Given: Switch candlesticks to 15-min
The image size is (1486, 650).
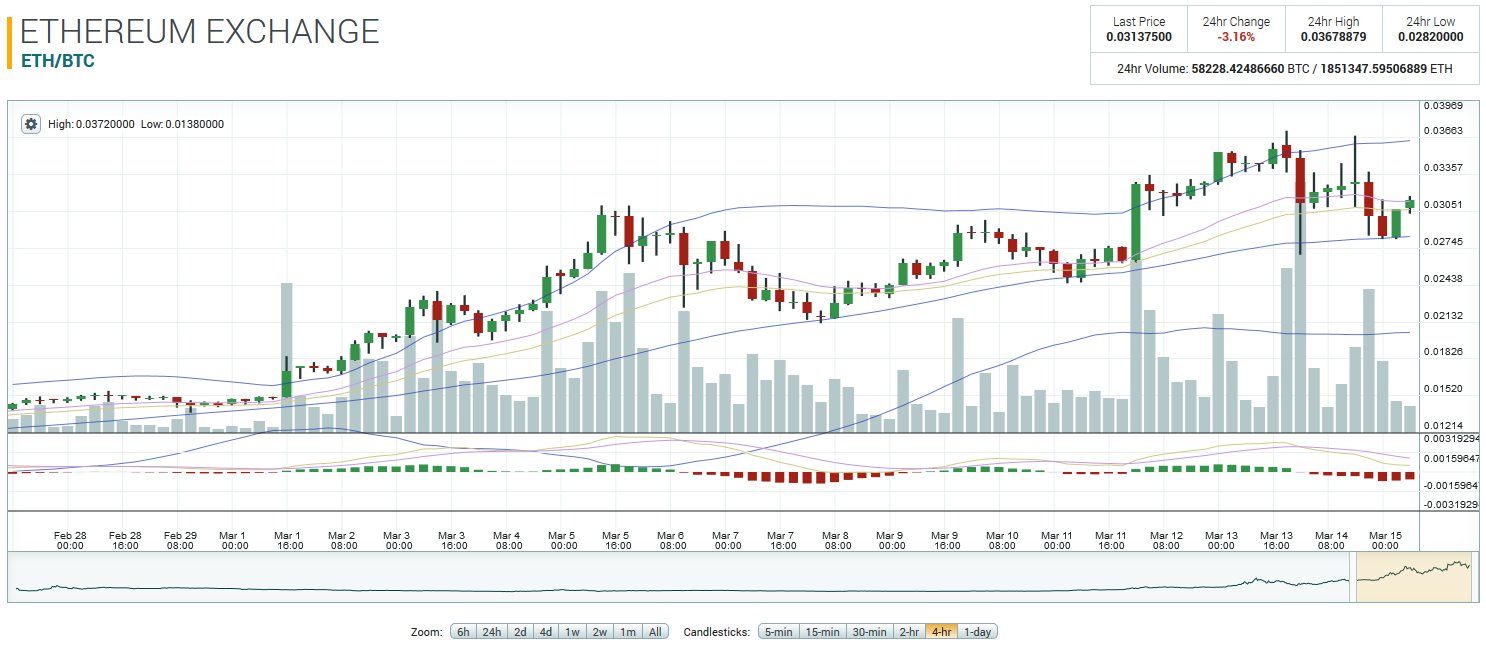Looking at the screenshot, I should 823,632.
